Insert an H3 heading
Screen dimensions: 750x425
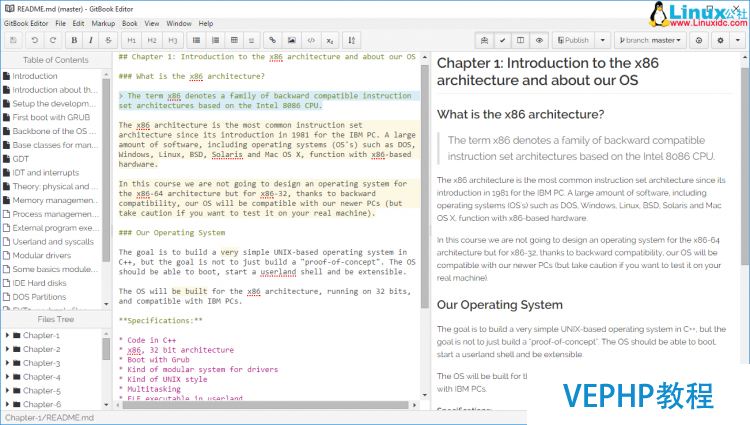173,41
